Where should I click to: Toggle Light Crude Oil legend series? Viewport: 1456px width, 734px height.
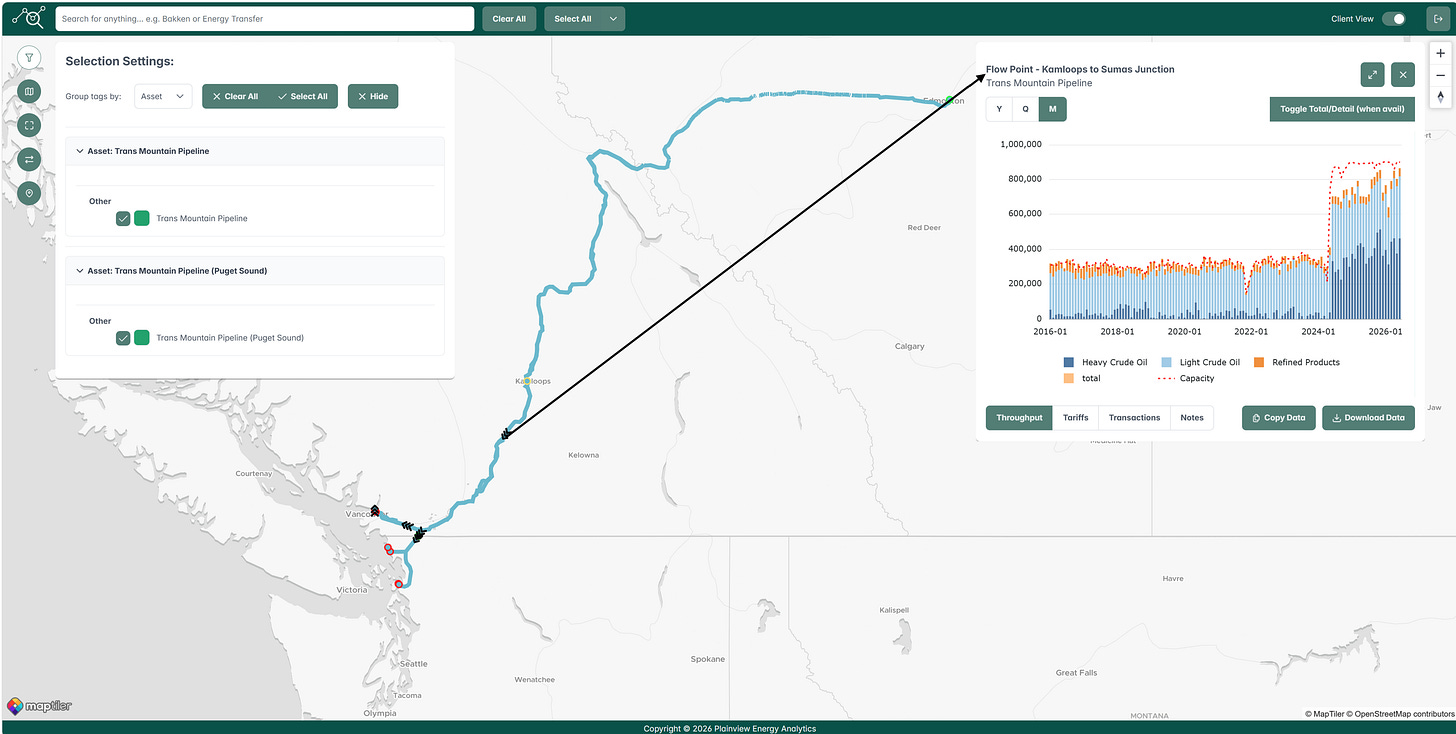click(x=1200, y=362)
